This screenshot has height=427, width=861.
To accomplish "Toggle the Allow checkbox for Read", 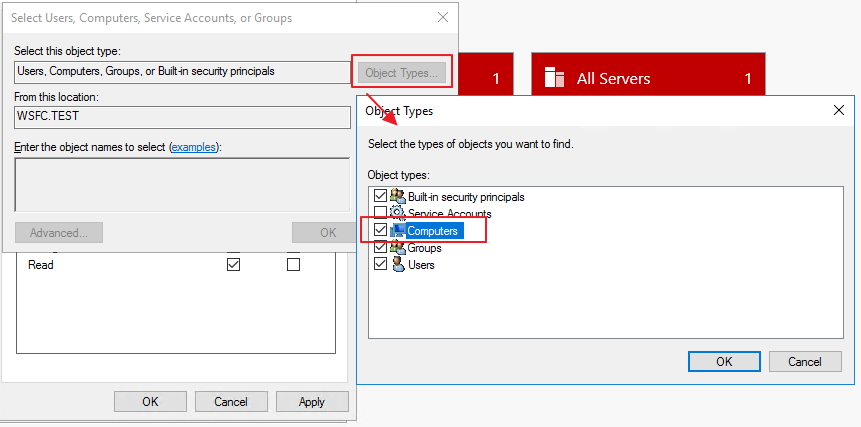I will tap(233, 265).
